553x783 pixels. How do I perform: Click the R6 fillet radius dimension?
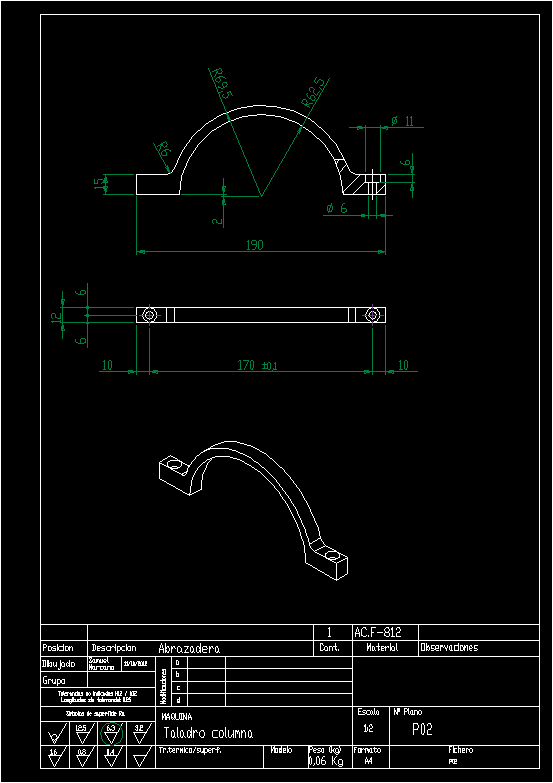point(163,149)
